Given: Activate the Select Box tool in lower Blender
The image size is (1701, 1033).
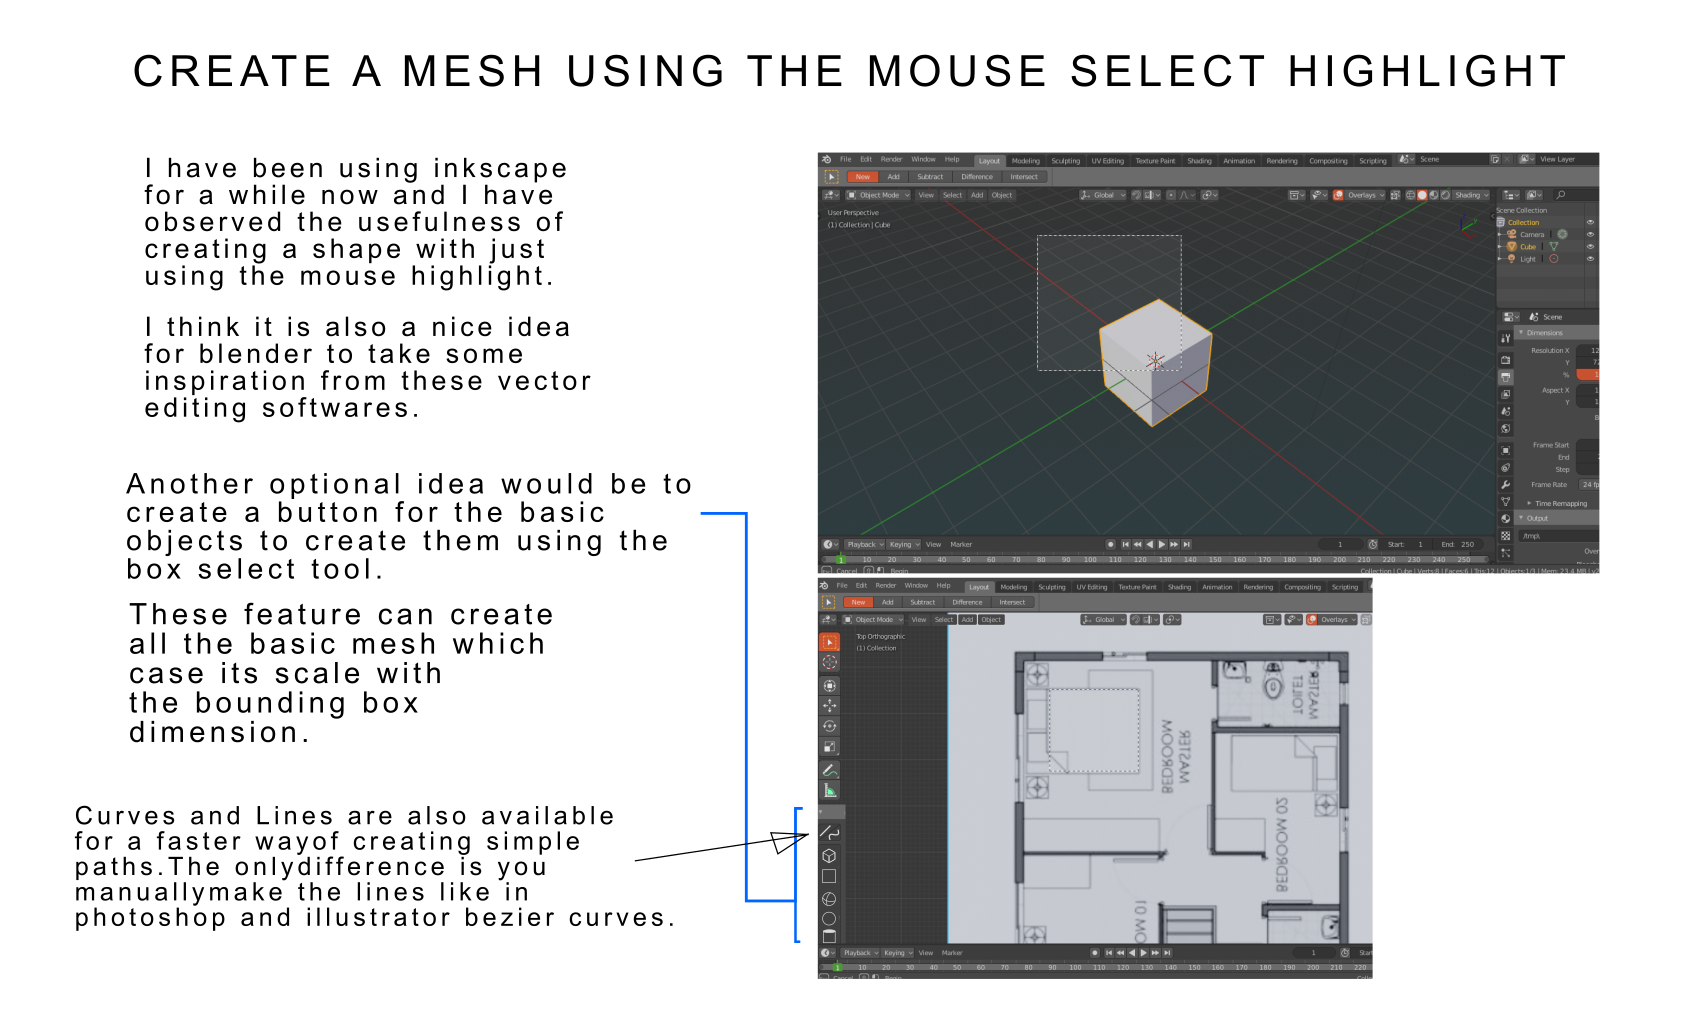Looking at the screenshot, I should point(830,642).
